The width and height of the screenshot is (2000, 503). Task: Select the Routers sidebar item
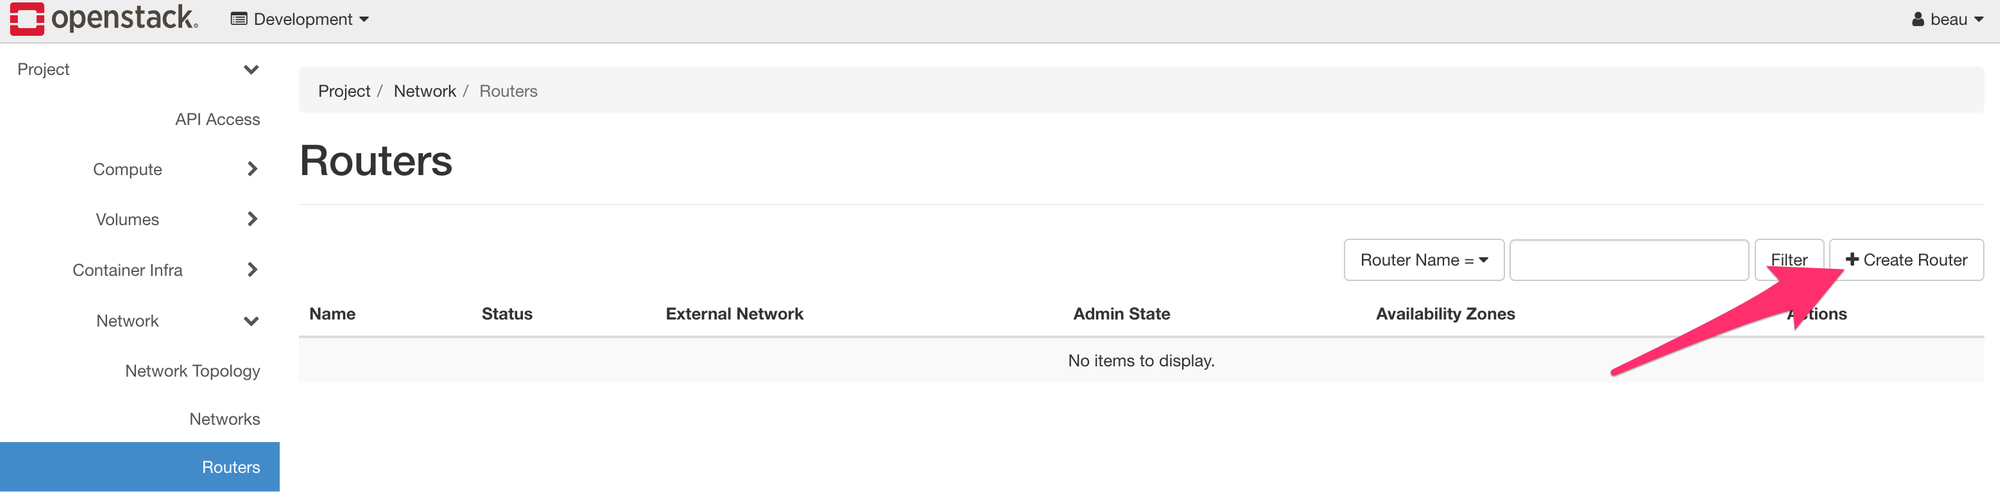(x=140, y=467)
